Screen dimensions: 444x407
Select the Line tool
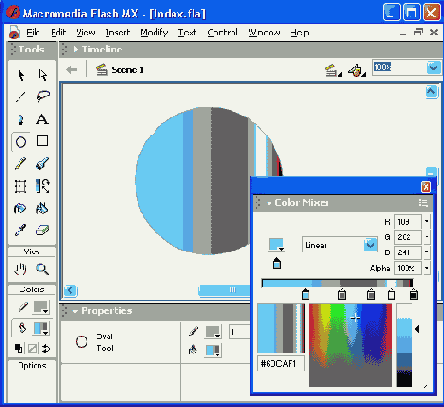tap(21, 97)
